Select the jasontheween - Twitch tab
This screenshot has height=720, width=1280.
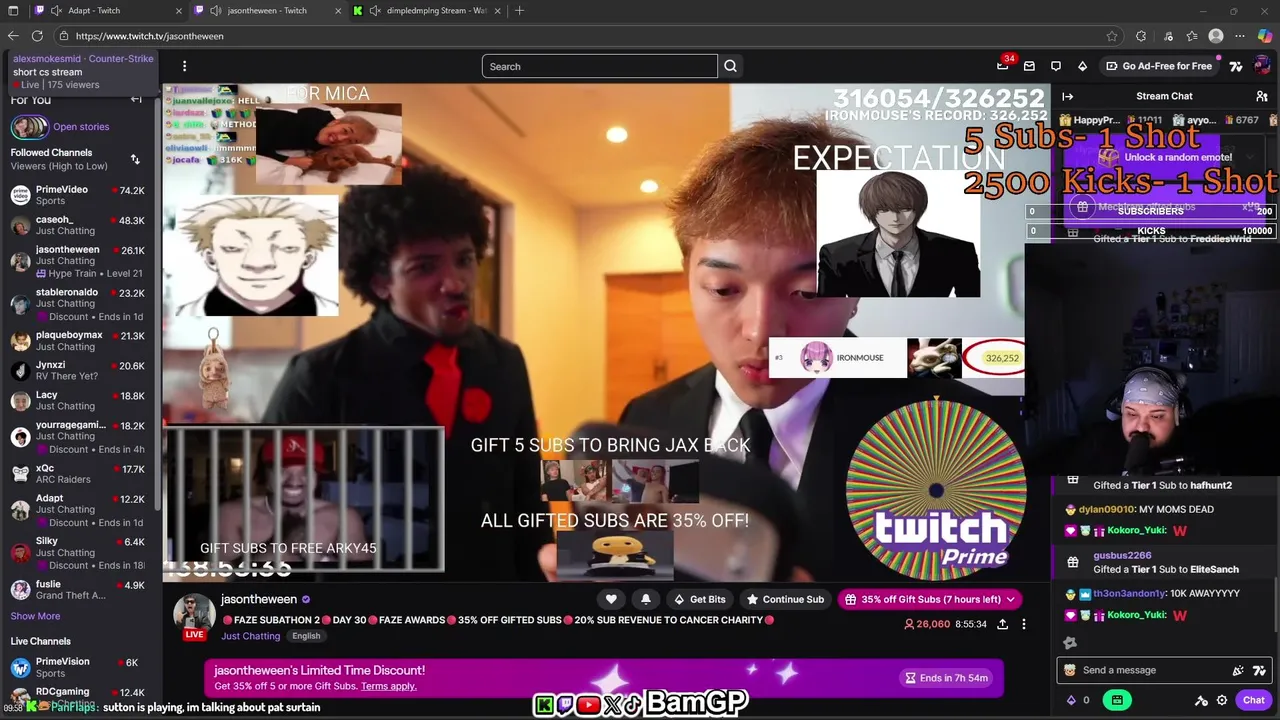pyautogui.click(x=267, y=10)
